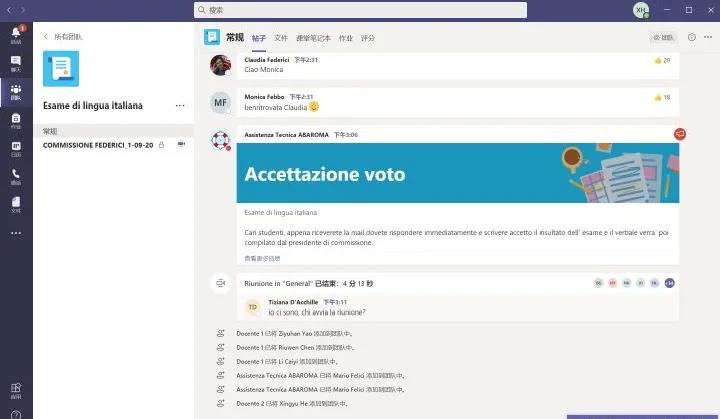Open channel more options ellipsis at top right
Viewport: 720px width, 419px height.
(708, 37)
